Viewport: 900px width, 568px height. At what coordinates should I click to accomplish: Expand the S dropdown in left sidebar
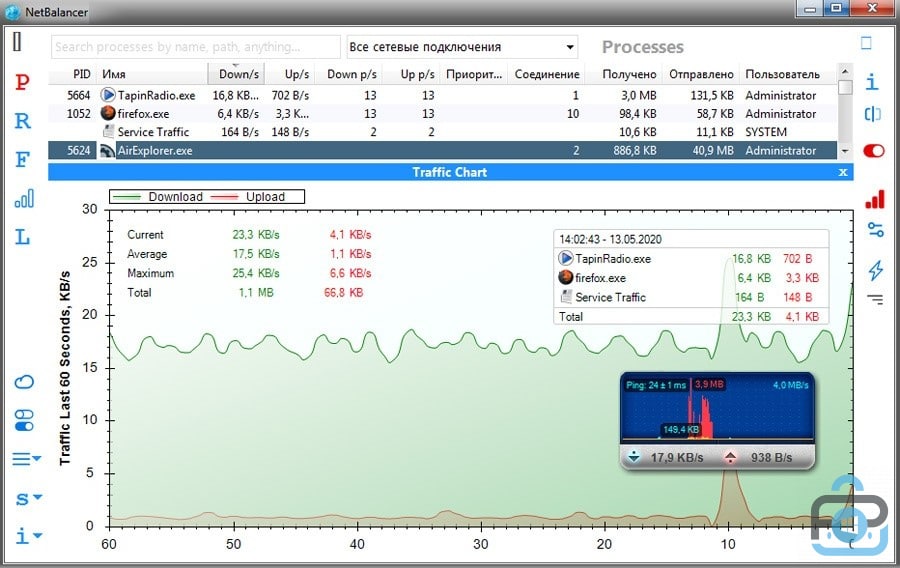tap(28, 498)
